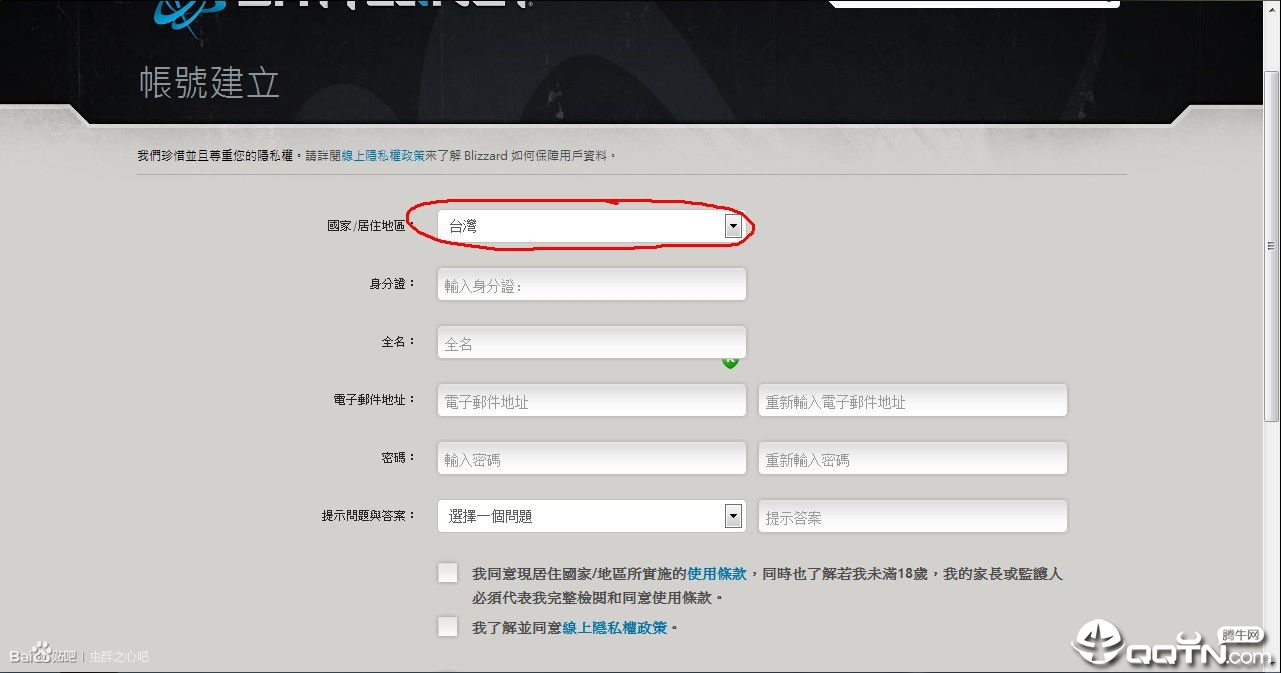
Task: Click the search box at page top
Action: [974, 4]
